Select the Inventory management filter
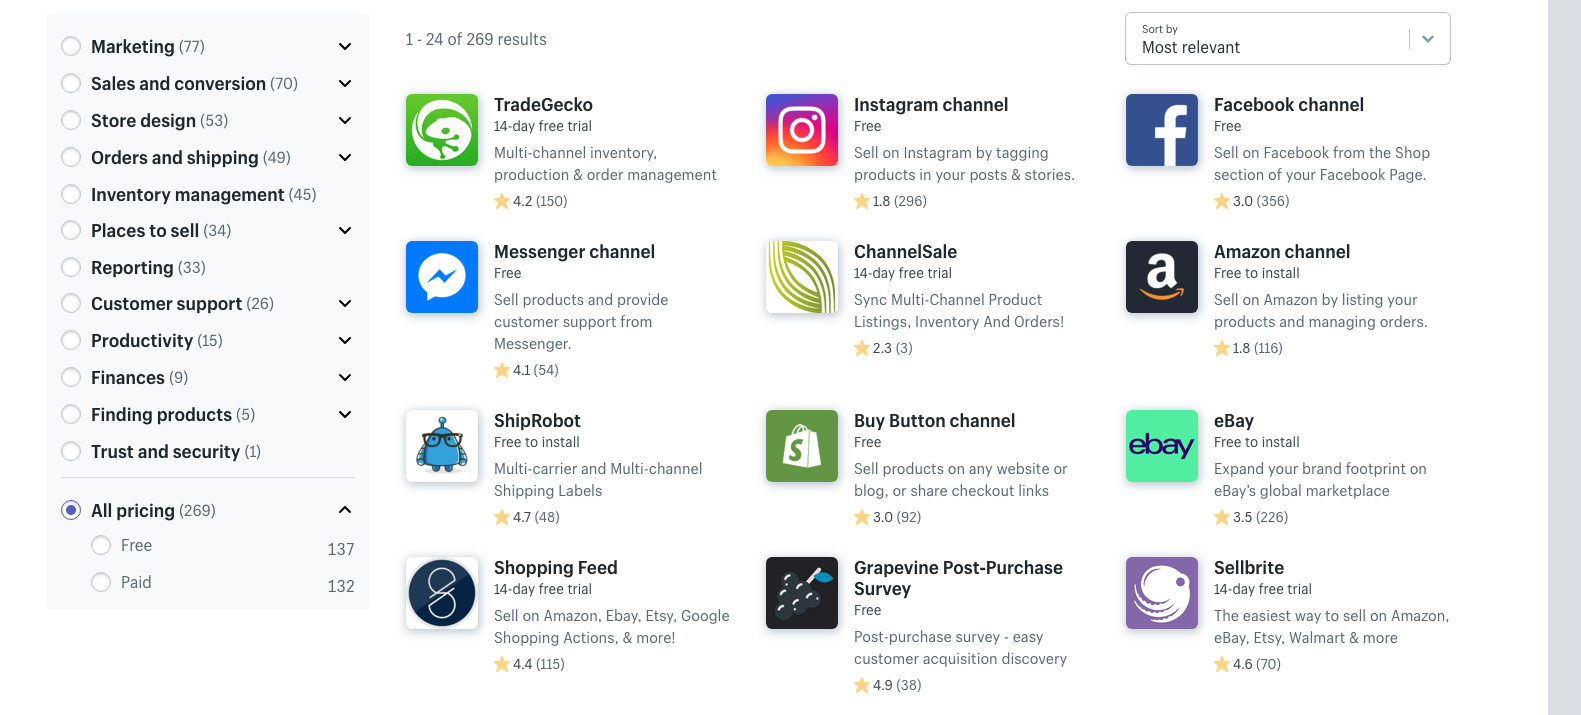1581x715 pixels. pos(71,194)
